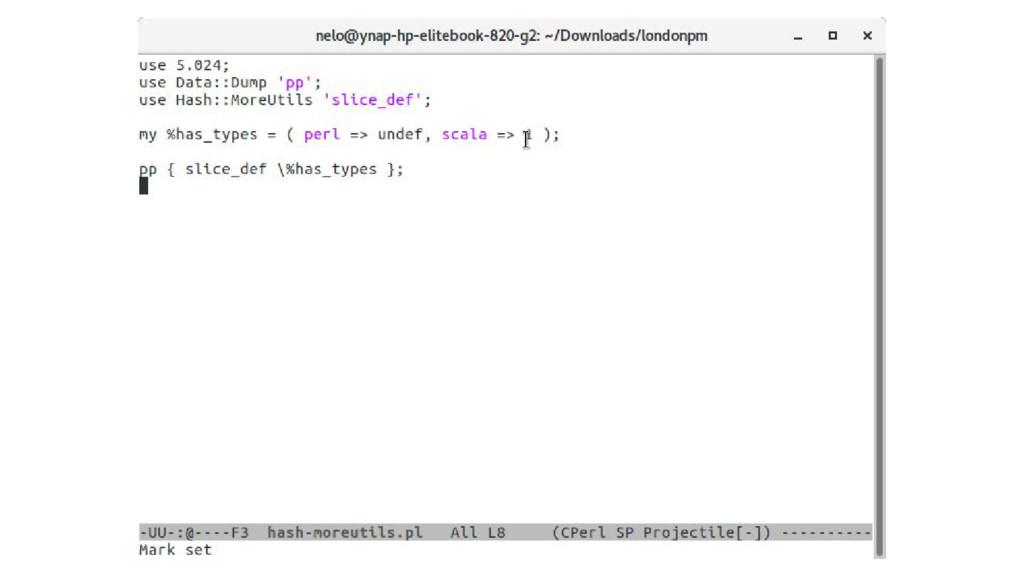Close the terminal window
This screenshot has height=576, width=1024.
867,36
